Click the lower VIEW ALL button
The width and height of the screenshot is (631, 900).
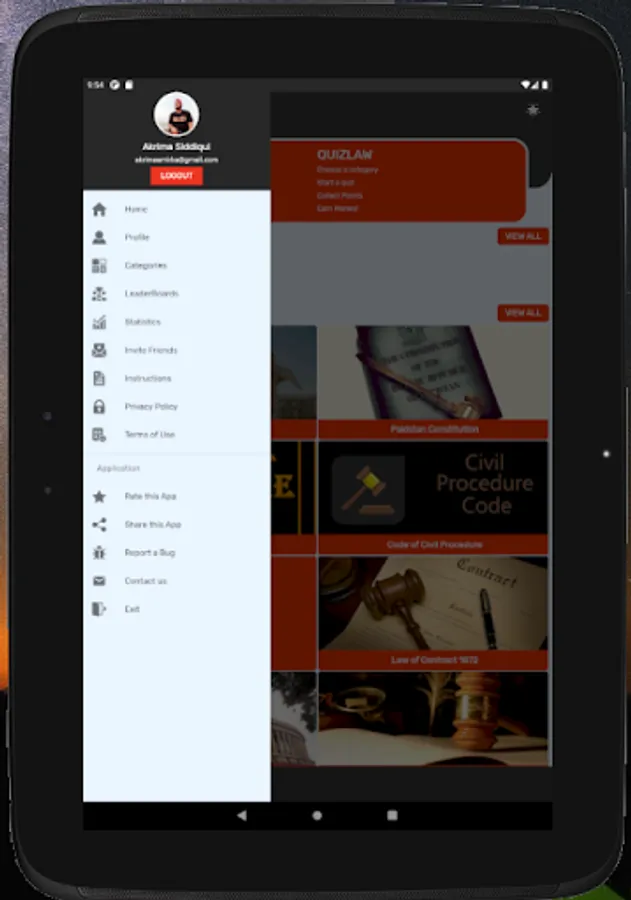click(523, 313)
